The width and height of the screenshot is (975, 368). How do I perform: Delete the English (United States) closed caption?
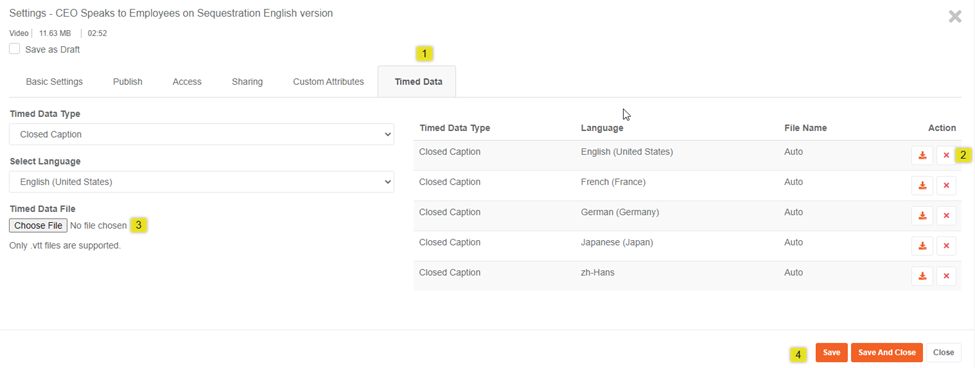tap(946, 155)
